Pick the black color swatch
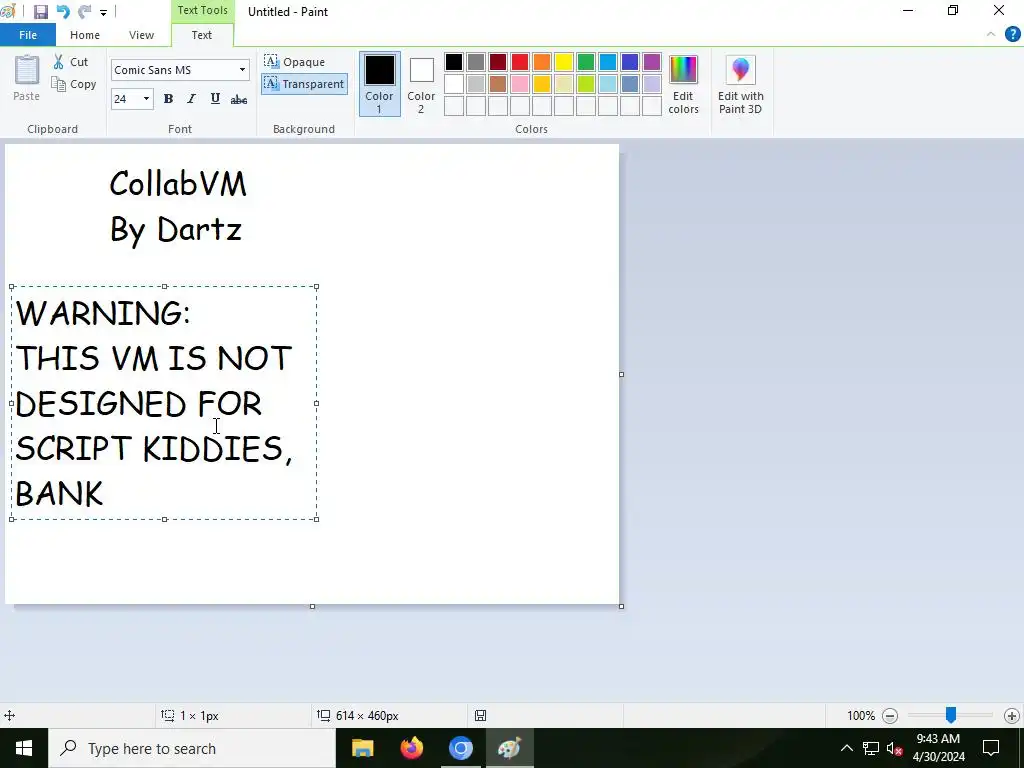Viewport: 1024px width, 768px height. (454, 62)
